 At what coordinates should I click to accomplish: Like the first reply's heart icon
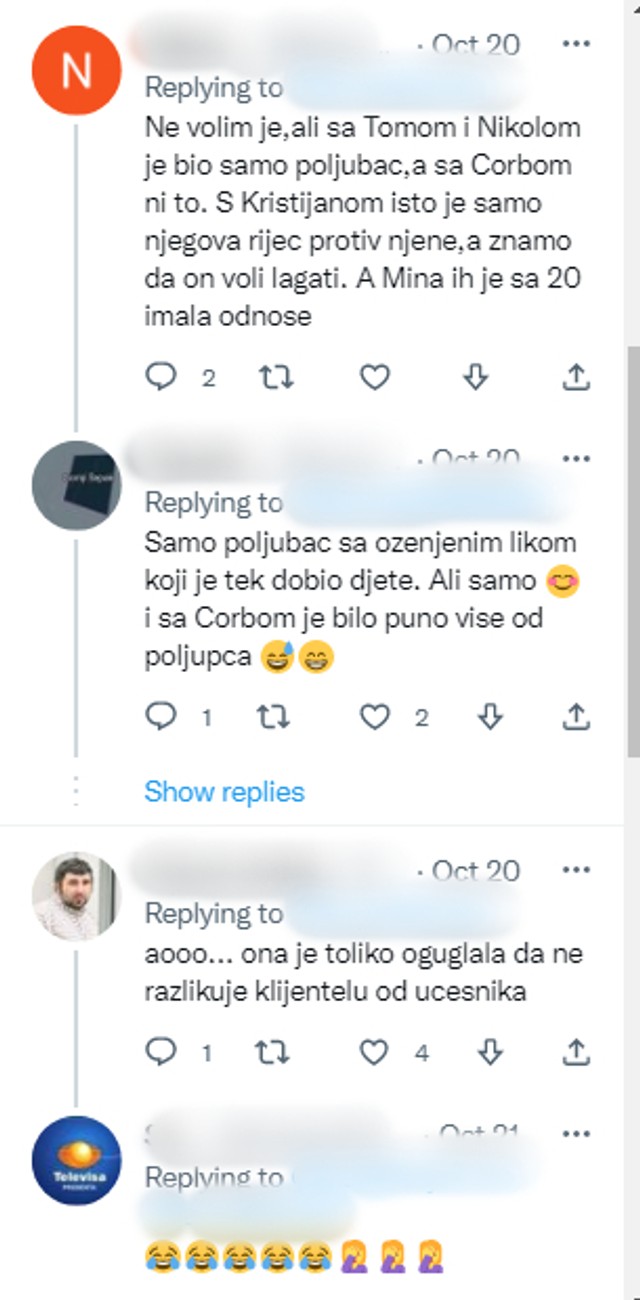(375, 377)
